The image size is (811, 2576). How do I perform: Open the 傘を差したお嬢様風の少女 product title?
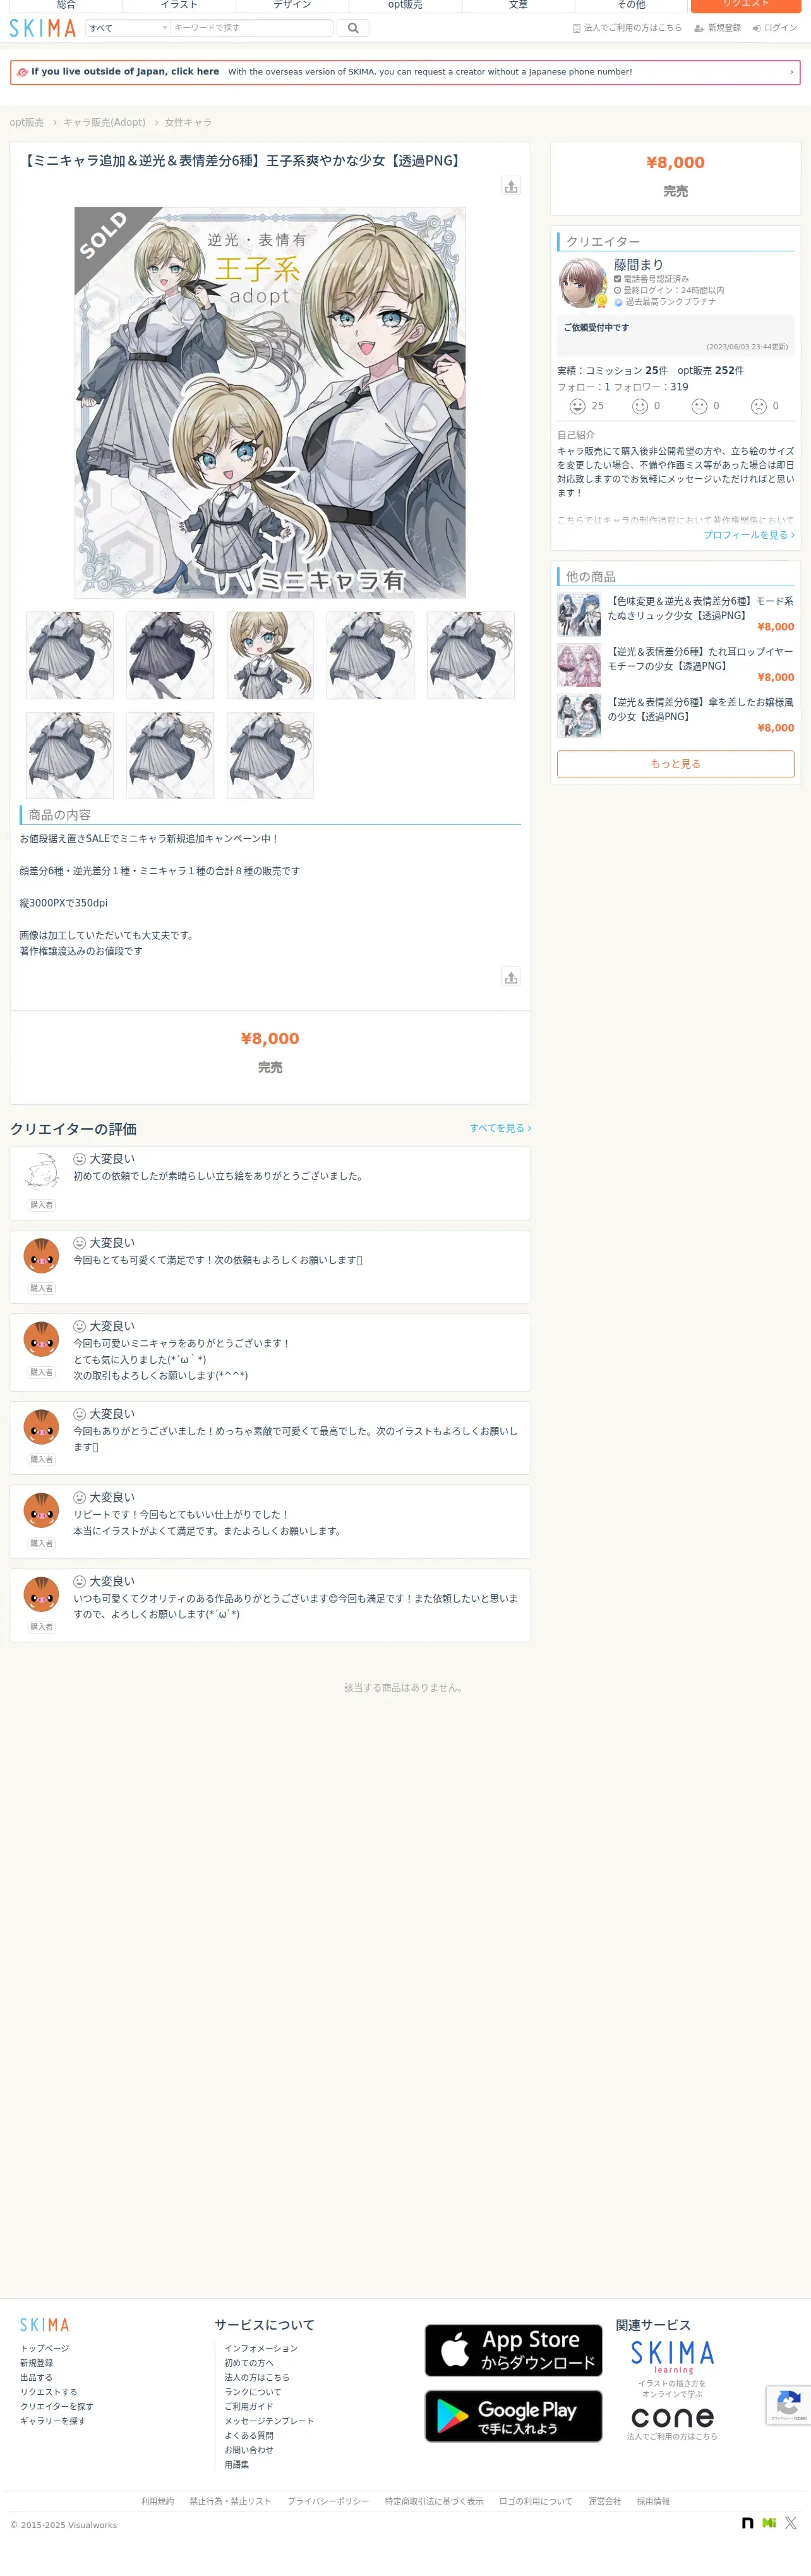(701, 709)
